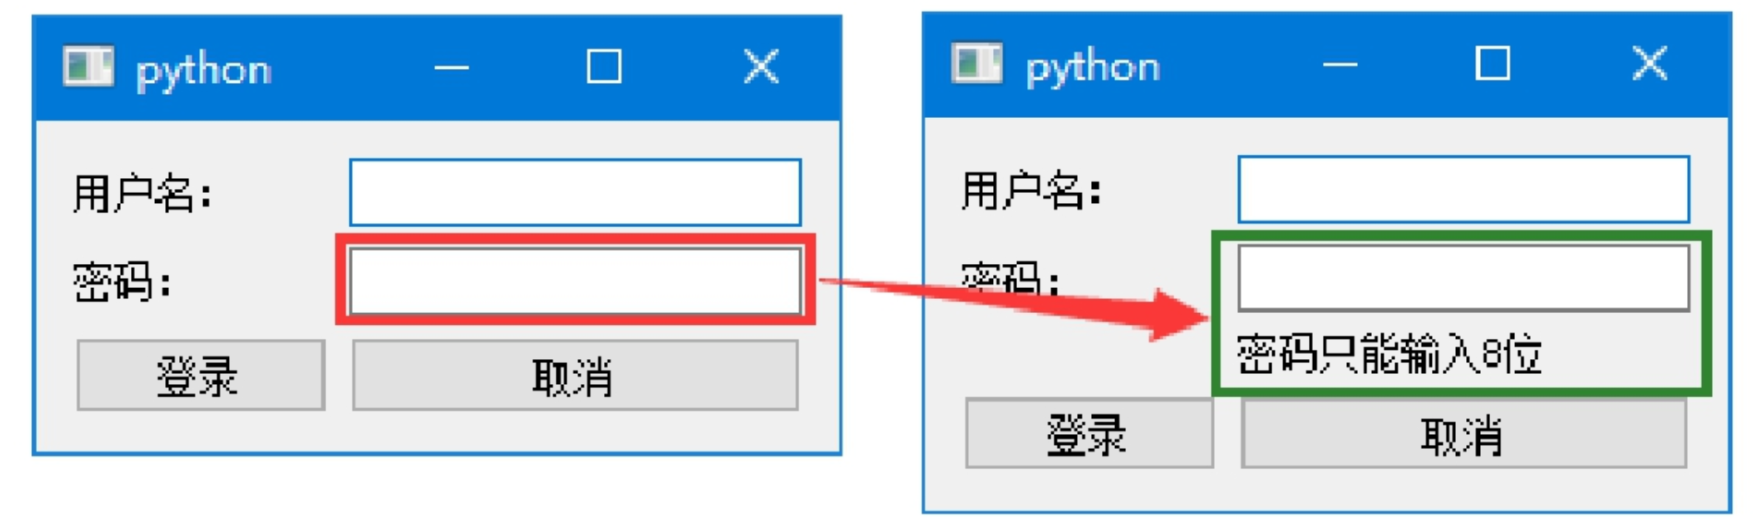The width and height of the screenshot is (1753, 531).
Task: Focus the 用户名 field in the window without hint
Action: point(575,192)
